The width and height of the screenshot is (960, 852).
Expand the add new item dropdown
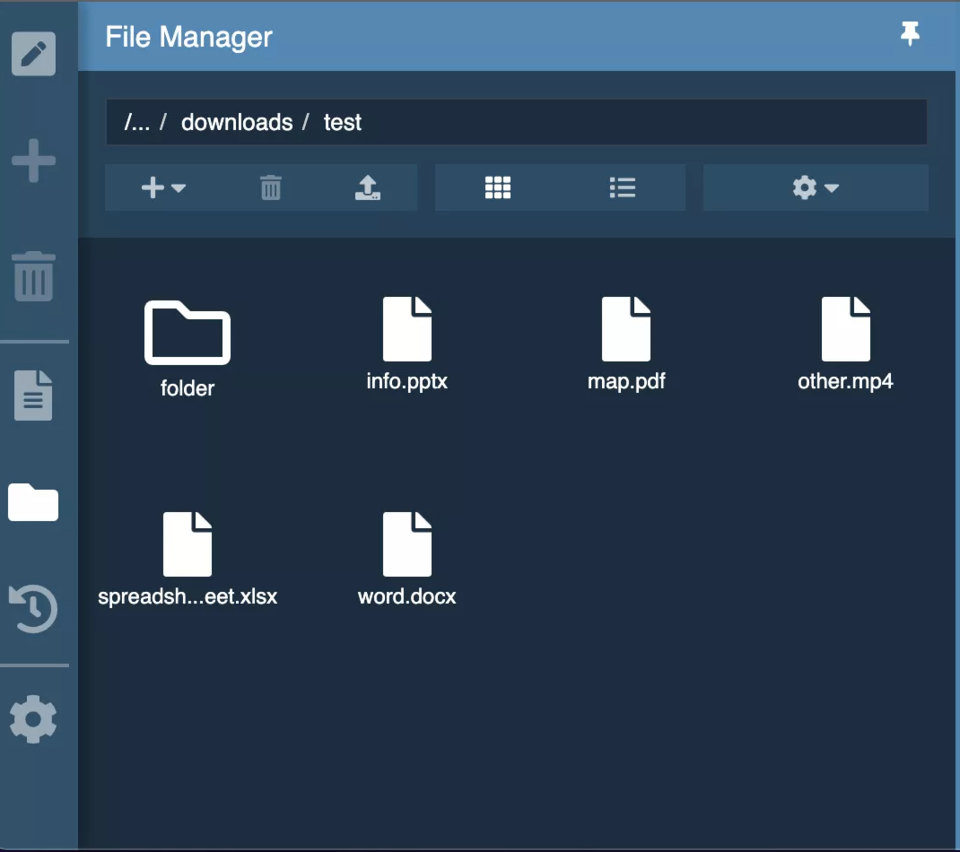click(x=163, y=188)
